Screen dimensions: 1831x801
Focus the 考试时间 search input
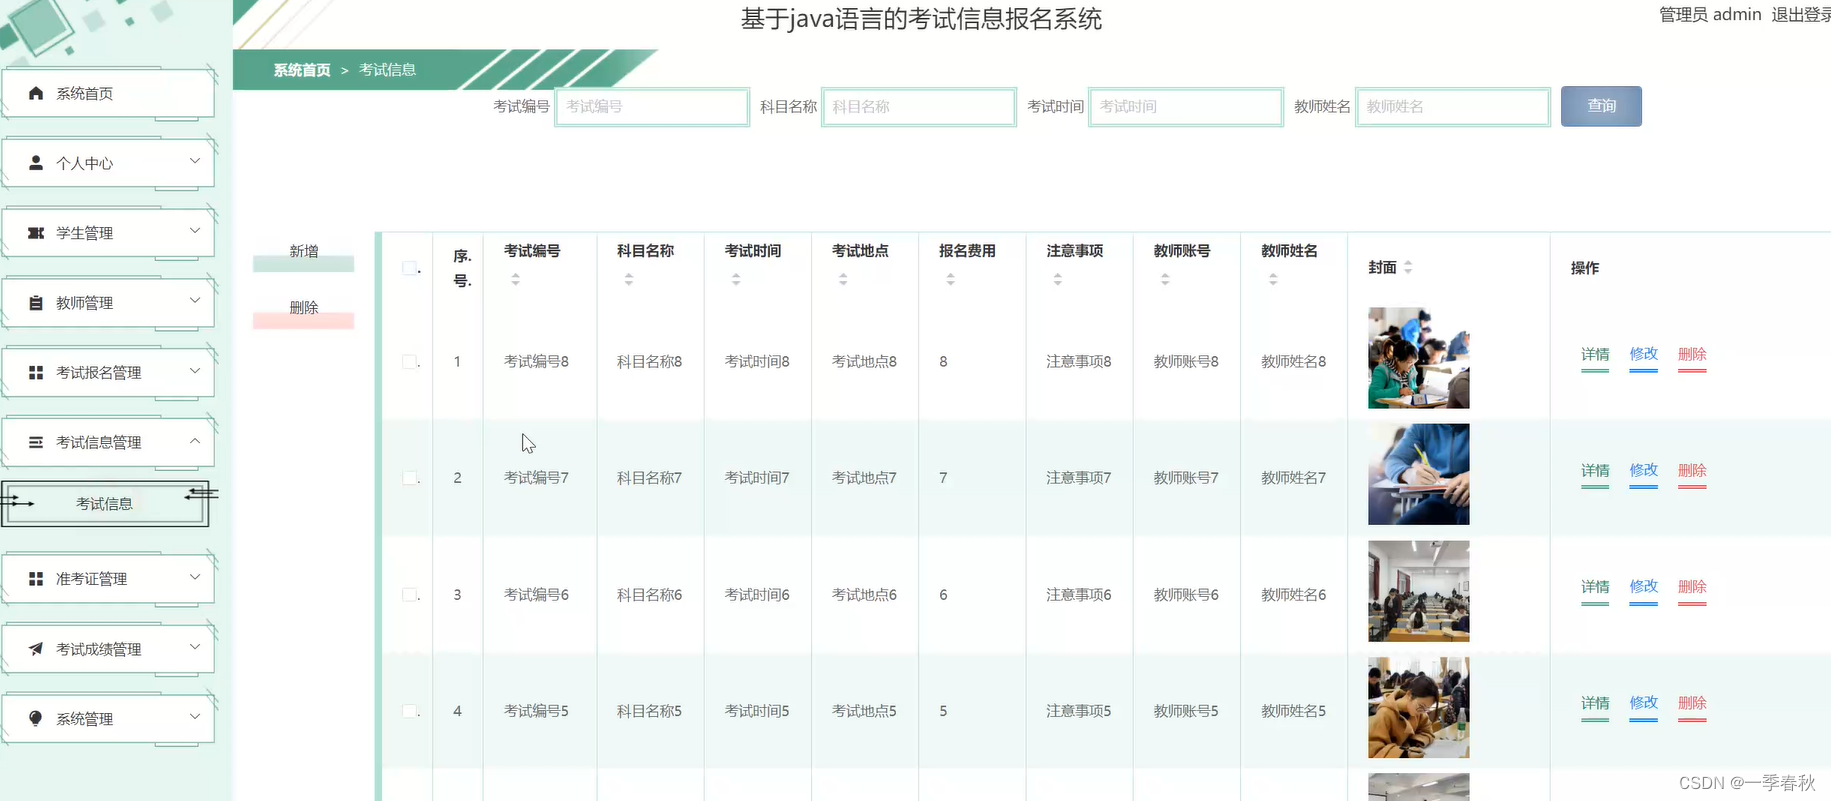click(x=1185, y=107)
